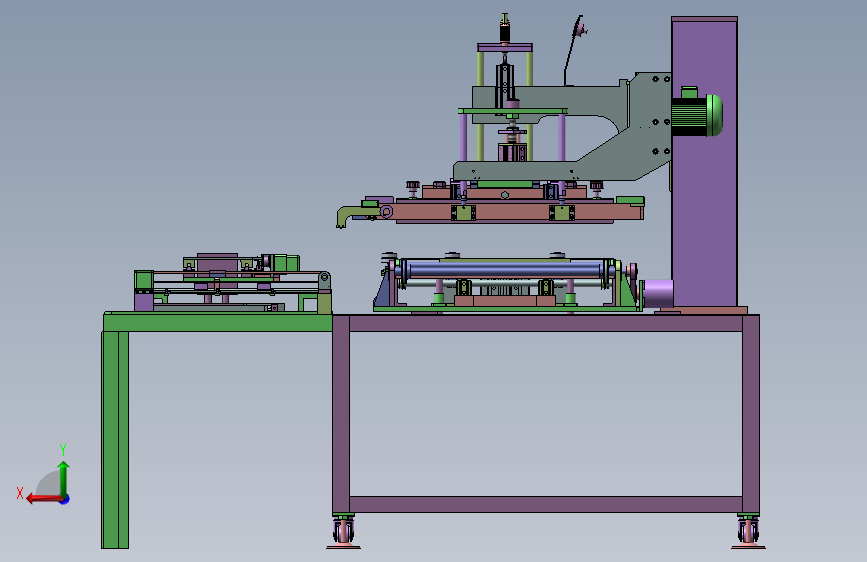Click the red X axis arrow of triad
This screenshot has height=562, width=867.
pos(43,499)
